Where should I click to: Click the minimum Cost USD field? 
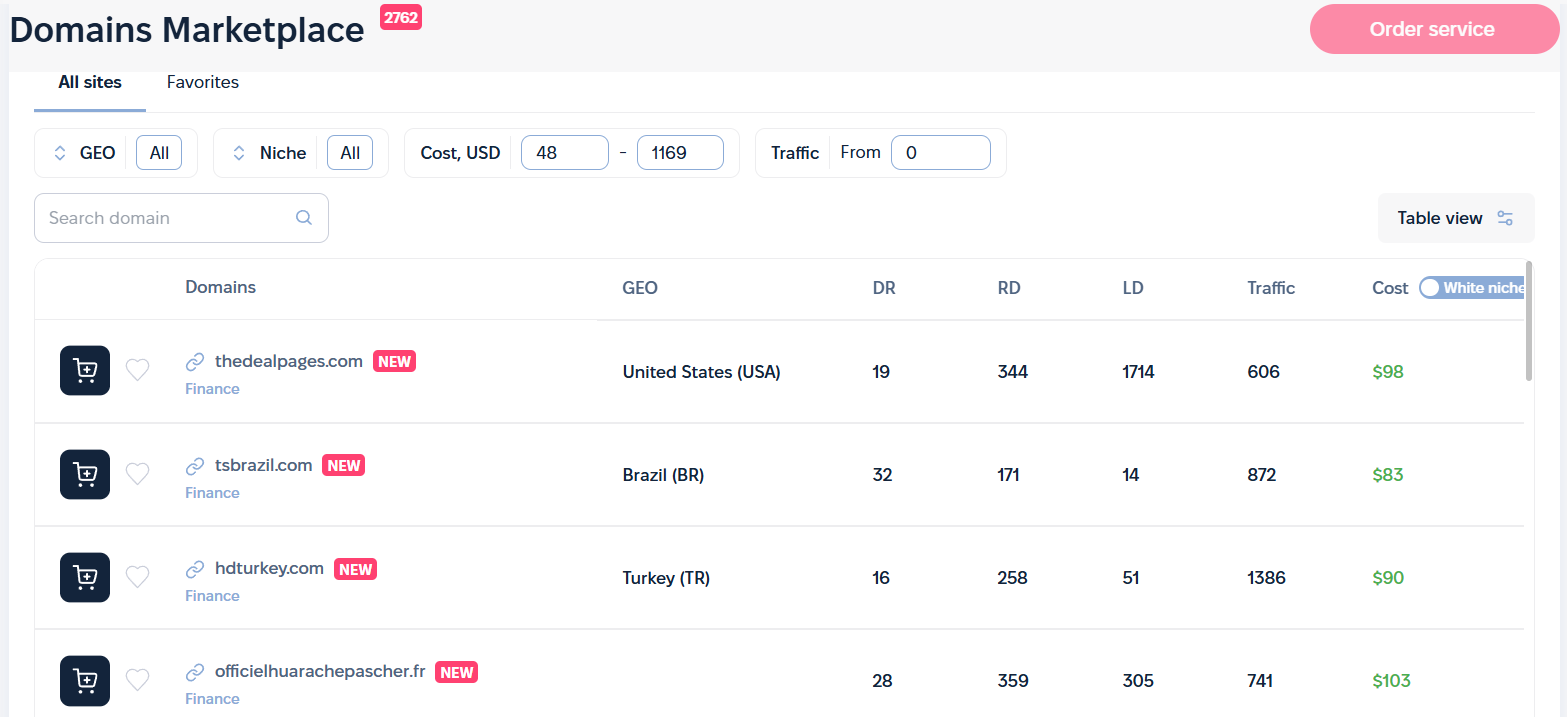[x=564, y=153]
